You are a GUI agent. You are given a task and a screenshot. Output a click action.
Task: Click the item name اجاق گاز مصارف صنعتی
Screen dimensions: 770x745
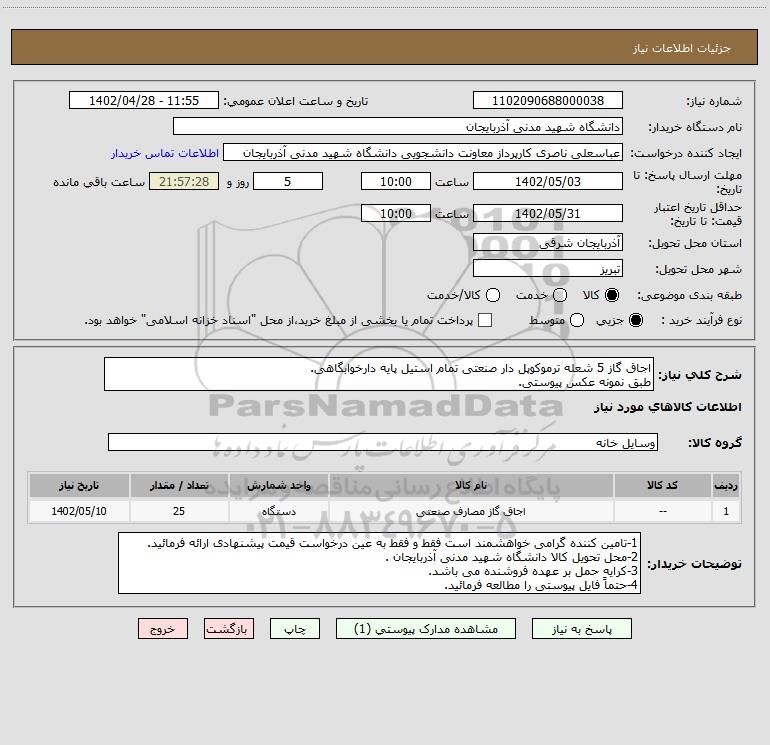pos(470,511)
